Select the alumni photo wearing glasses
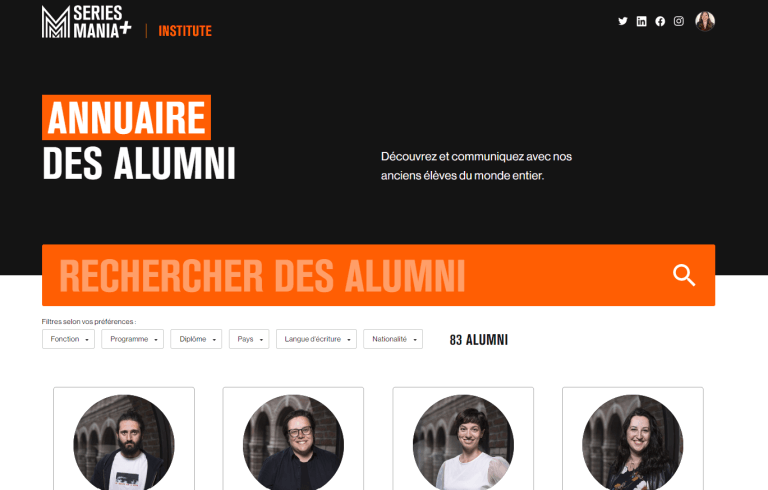The width and height of the screenshot is (768, 490). [293, 442]
